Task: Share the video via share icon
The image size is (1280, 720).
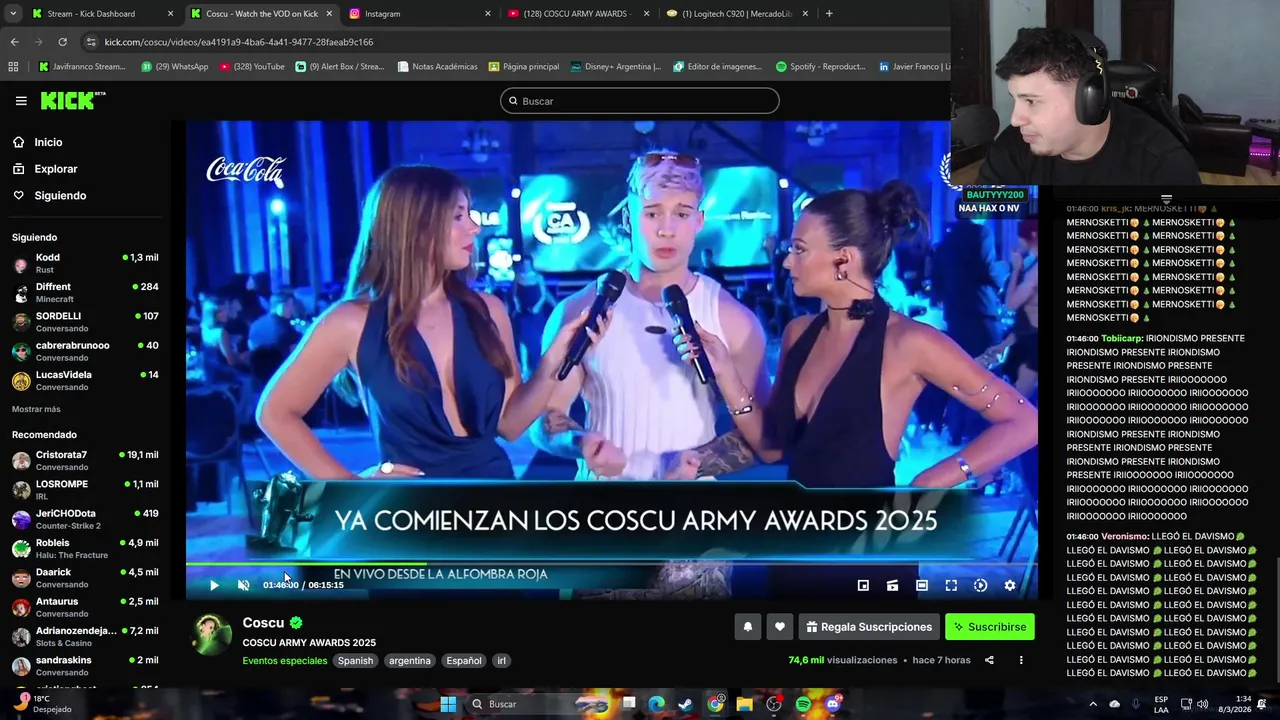Action: [x=989, y=660]
